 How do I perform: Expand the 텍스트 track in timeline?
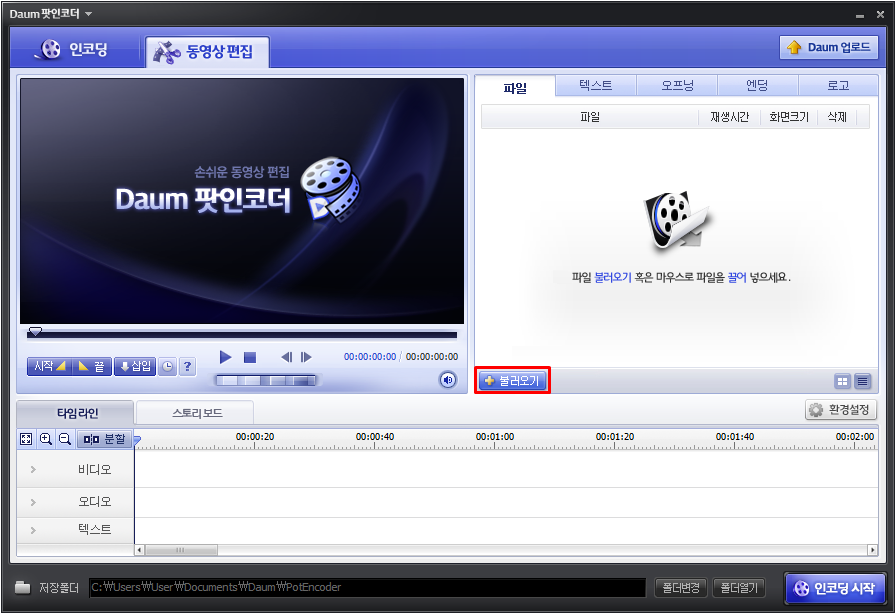tap(33, 530)
